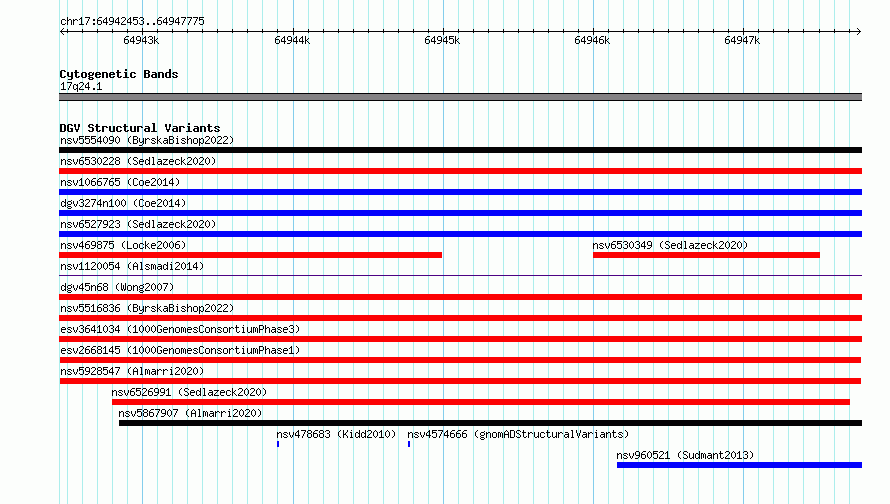Click the thin purple nsv1120054 variant line
The width and height of the screenshot is (890, 504).
(x=460, y=276)
